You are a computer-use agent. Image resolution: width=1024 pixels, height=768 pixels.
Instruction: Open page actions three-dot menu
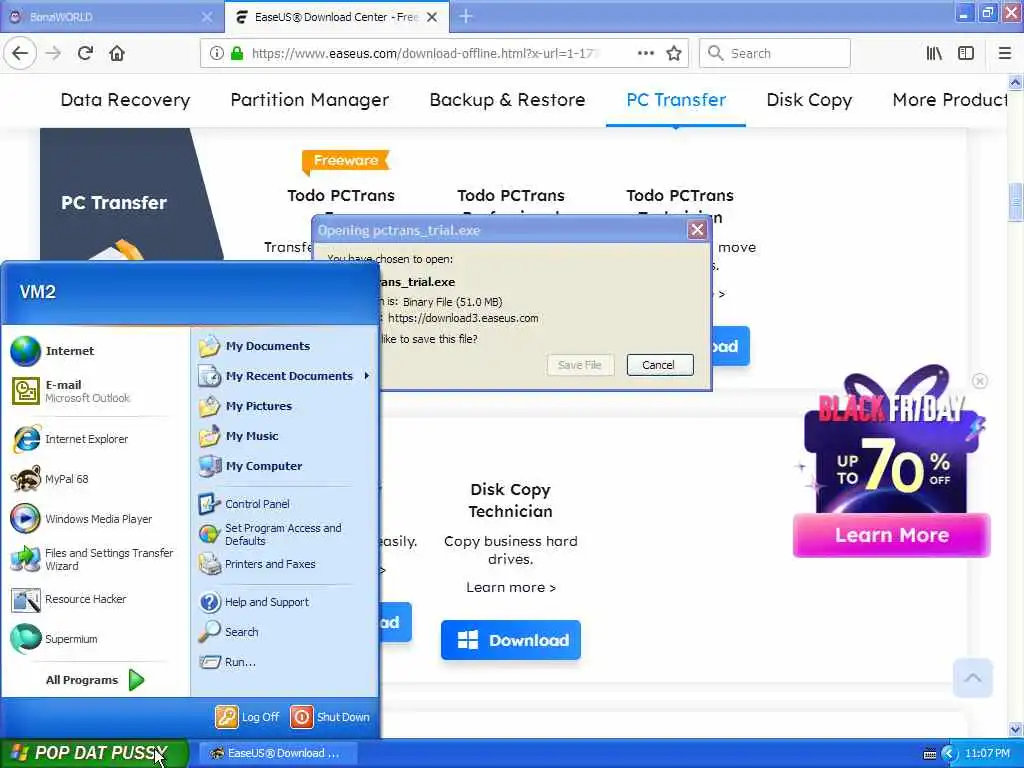coord(645,54)
